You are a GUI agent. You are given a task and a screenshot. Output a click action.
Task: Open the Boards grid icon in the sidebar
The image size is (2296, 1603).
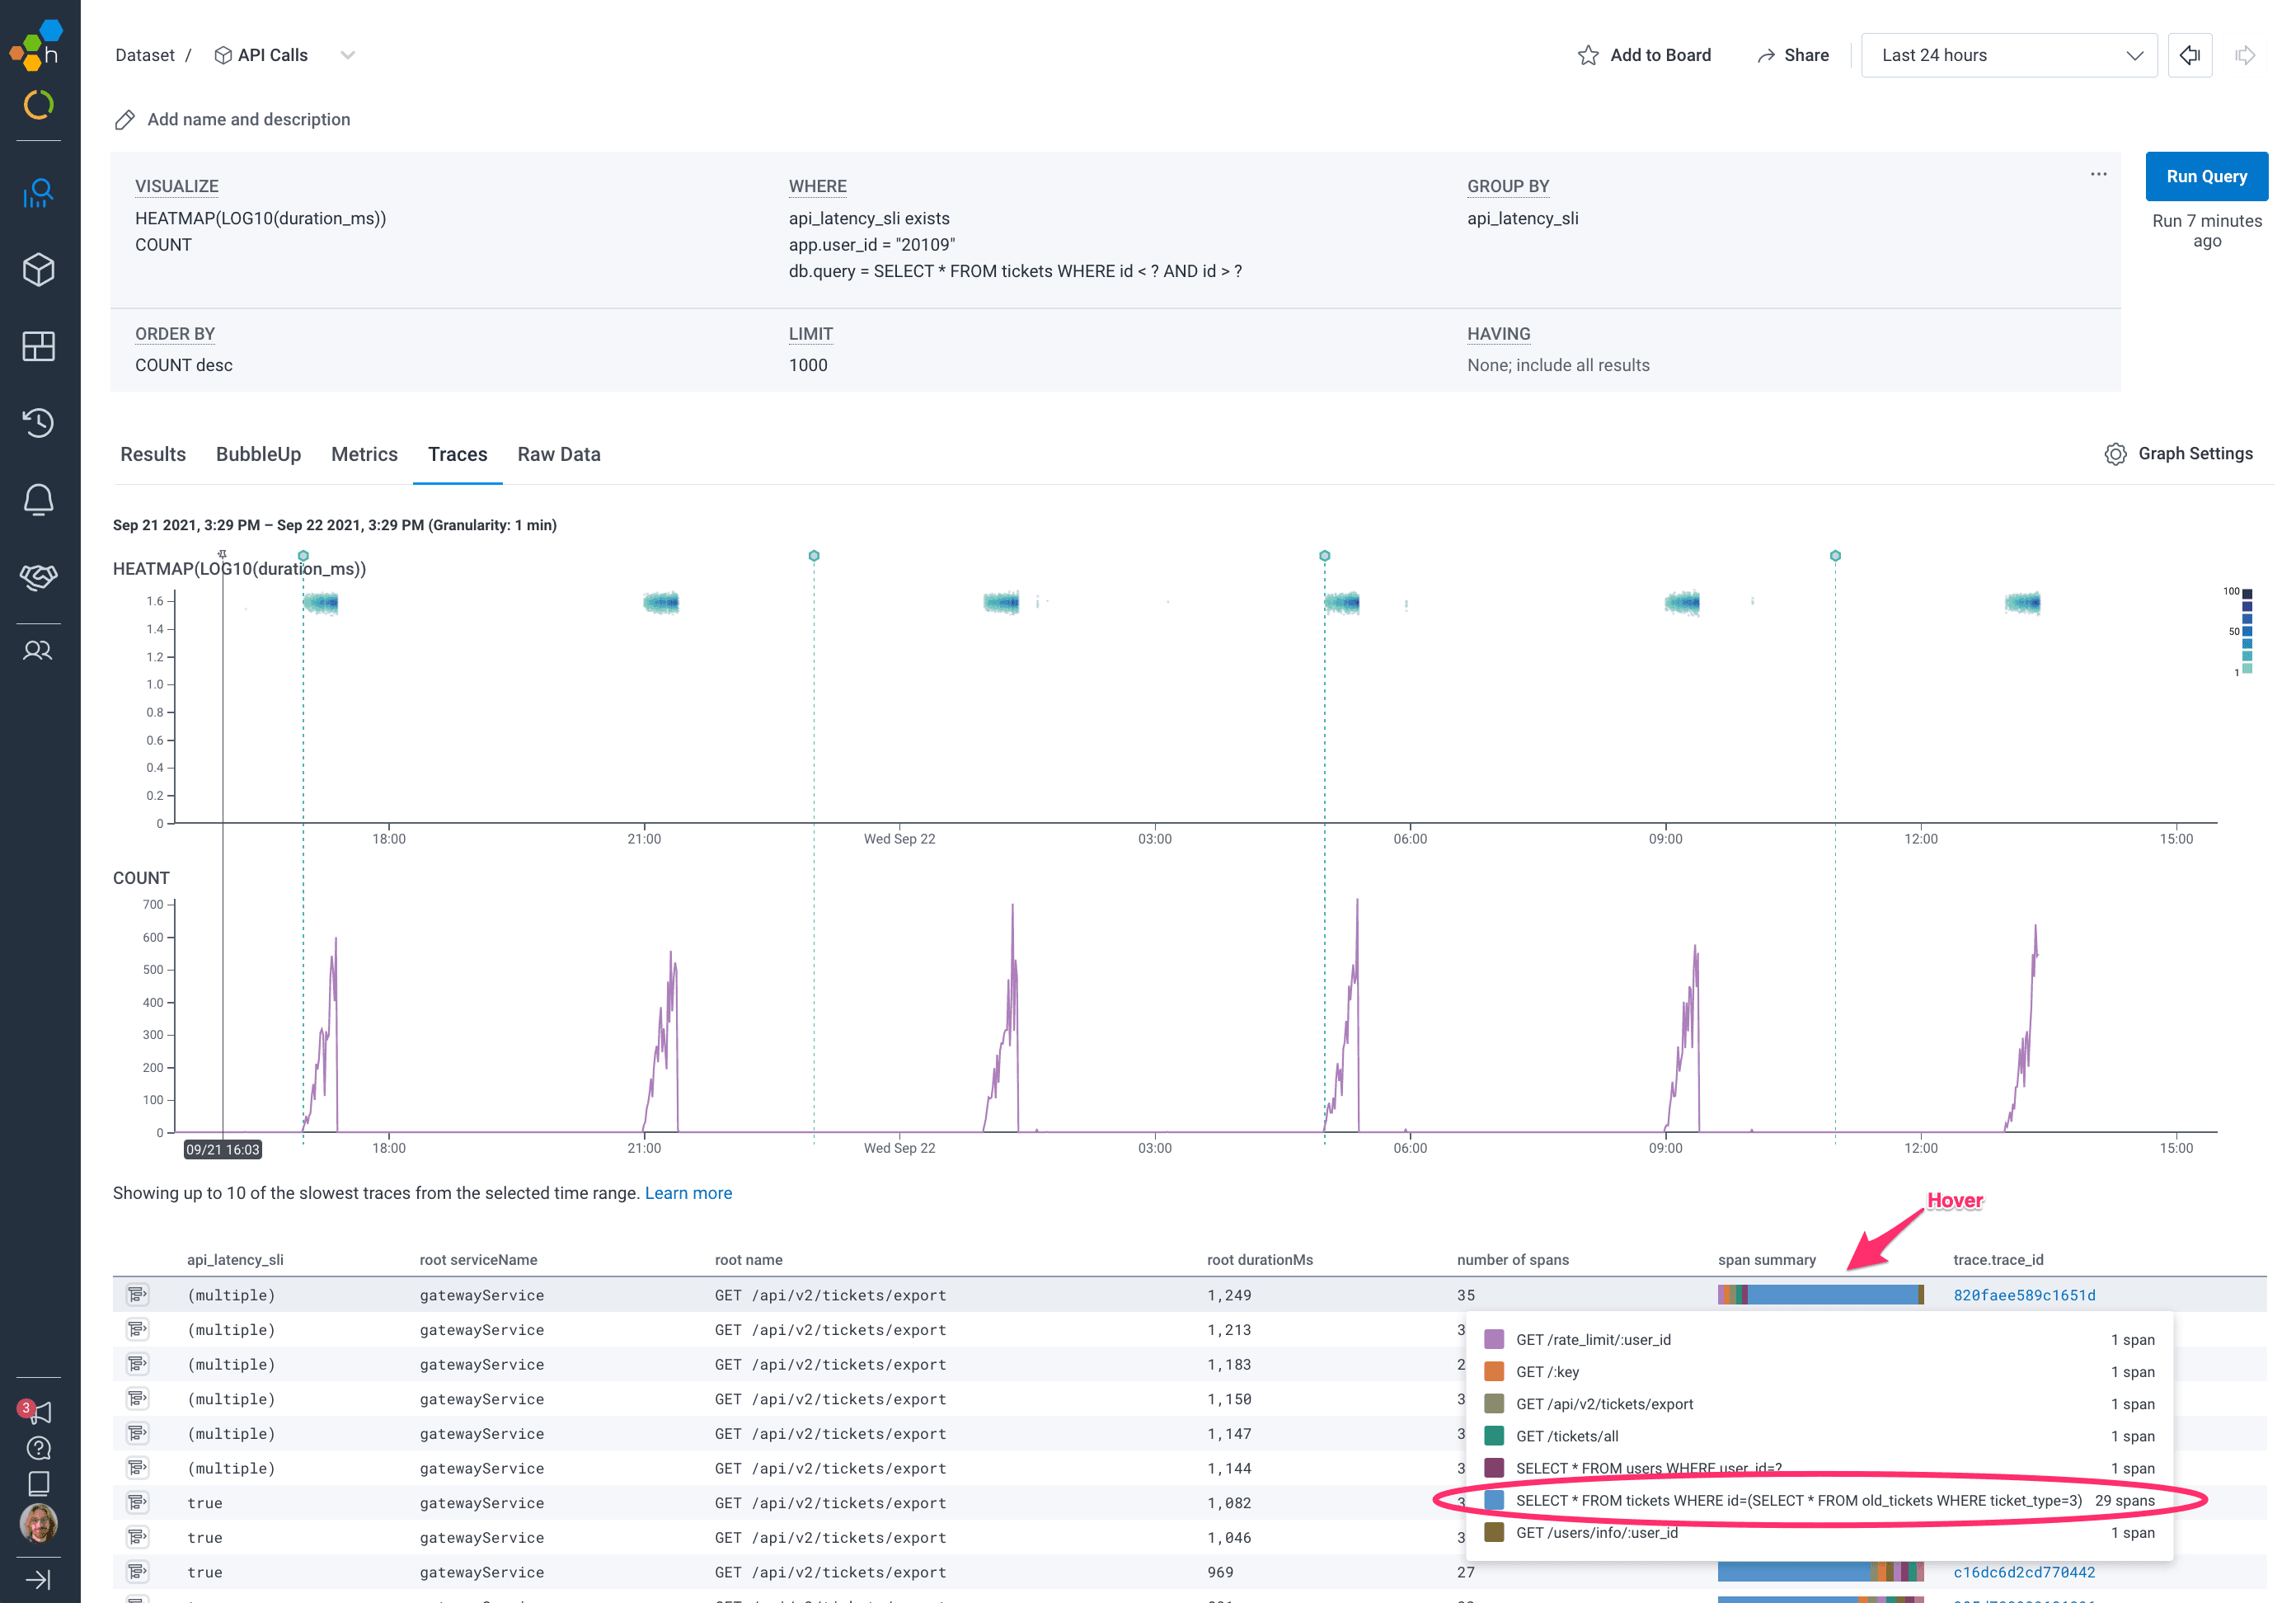click(x=38, y=346)
